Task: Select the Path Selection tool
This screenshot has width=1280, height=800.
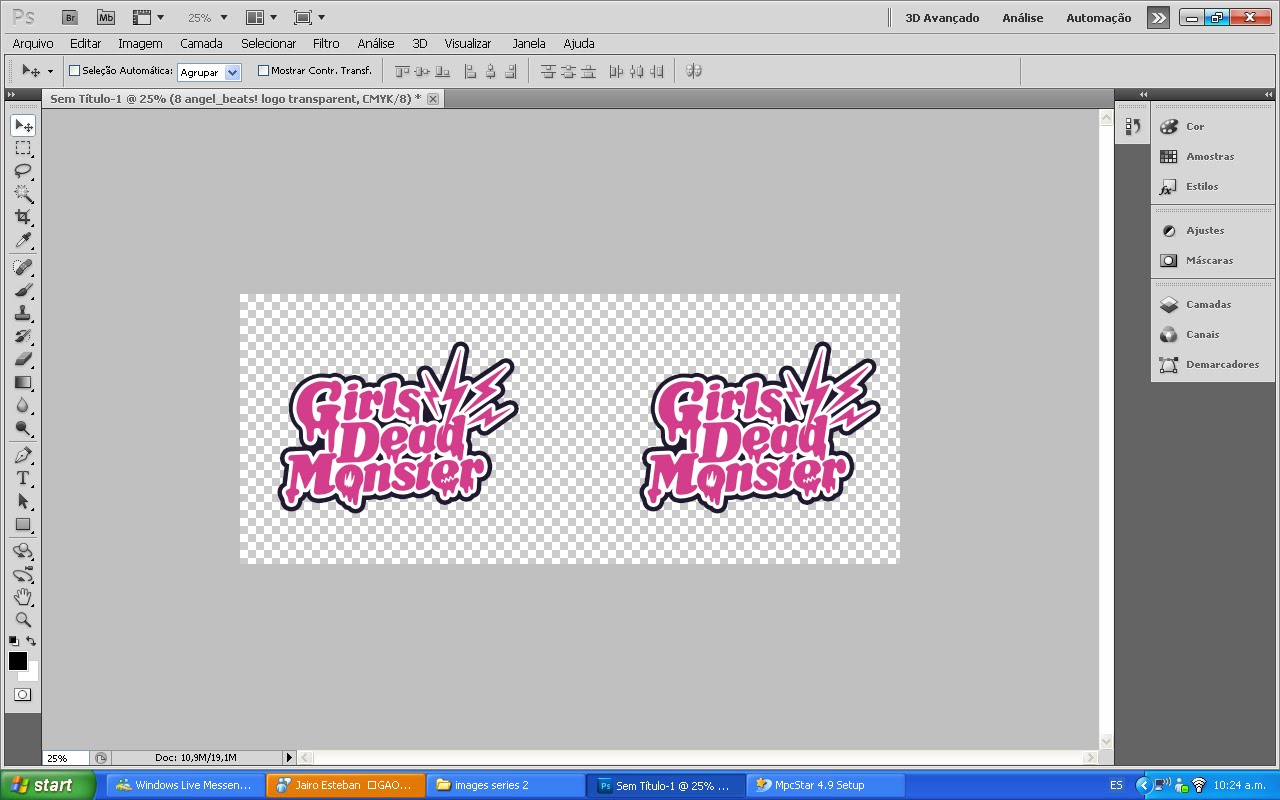Action: point(23,501)
